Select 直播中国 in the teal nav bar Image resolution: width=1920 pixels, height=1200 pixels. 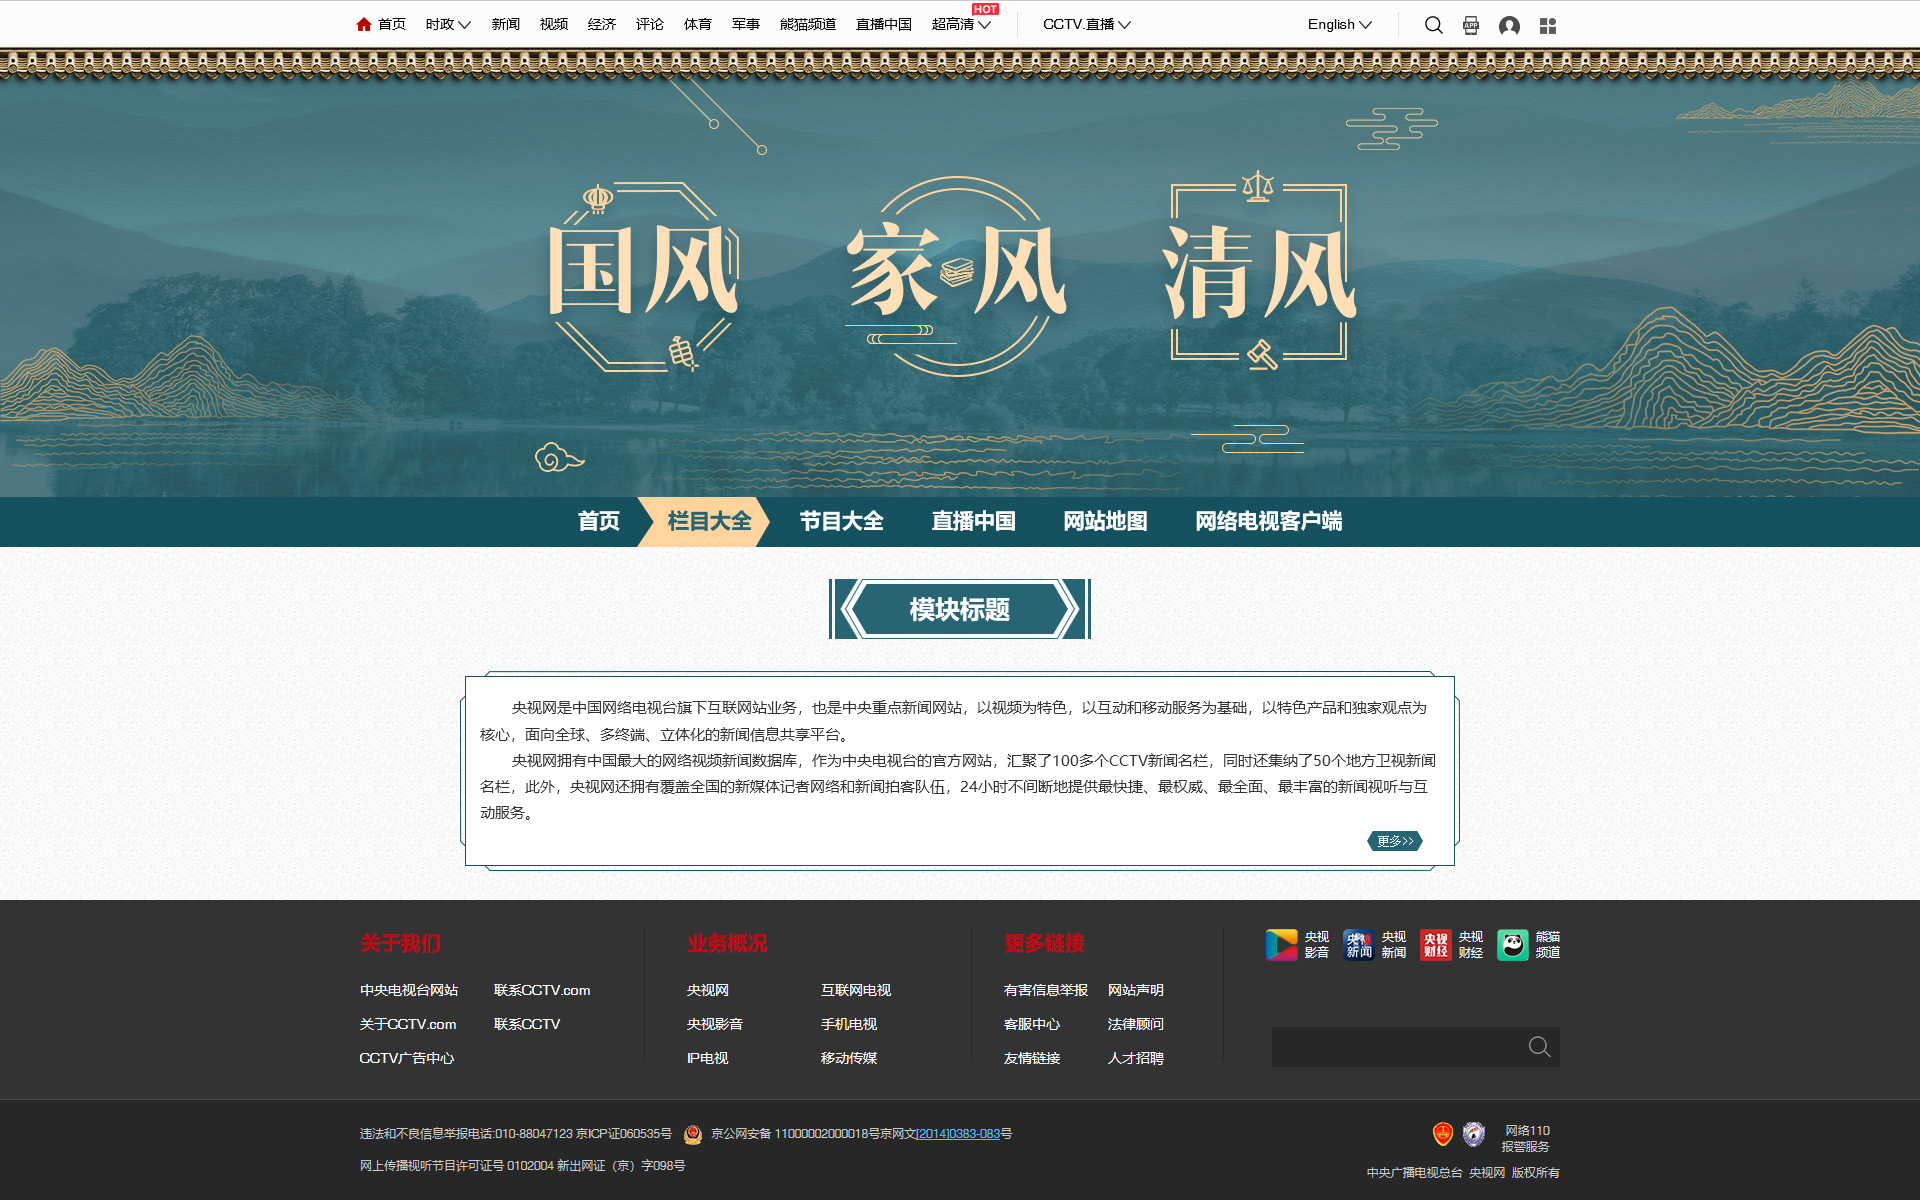[974, 521]
